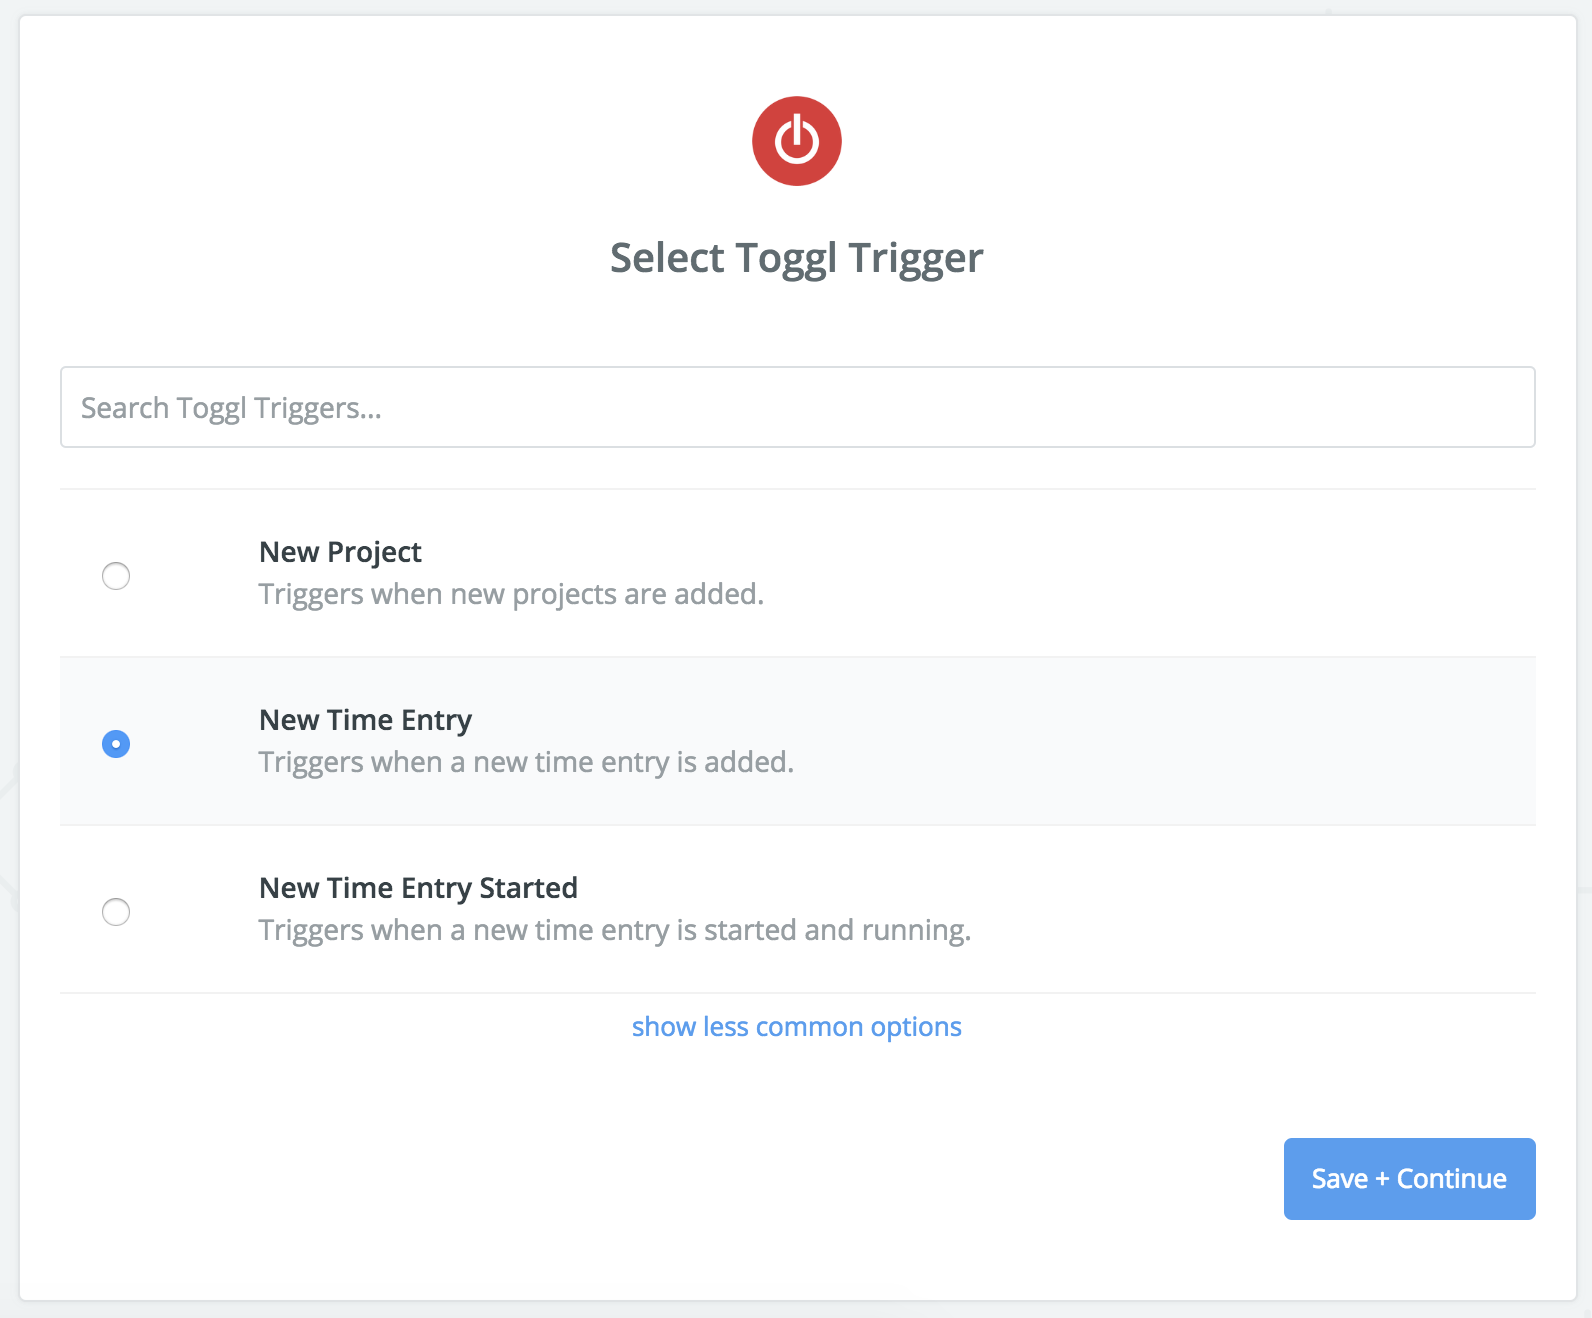Collapse with show less common options link
Image resolution: width=1592 pixels, height=1318 pixels.
coord(797,1027)
